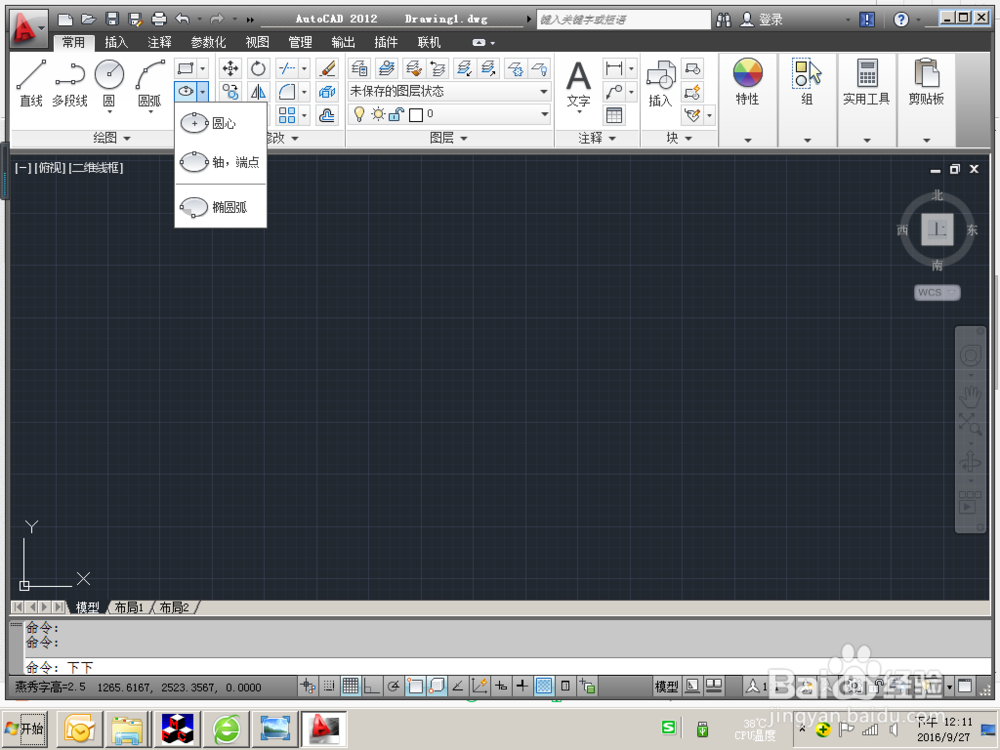The height and width of the screenshot is (750, 1000).
Task: Toggle Snap mode in status bar
Action: pyautogui.click(x=328, y=686)
